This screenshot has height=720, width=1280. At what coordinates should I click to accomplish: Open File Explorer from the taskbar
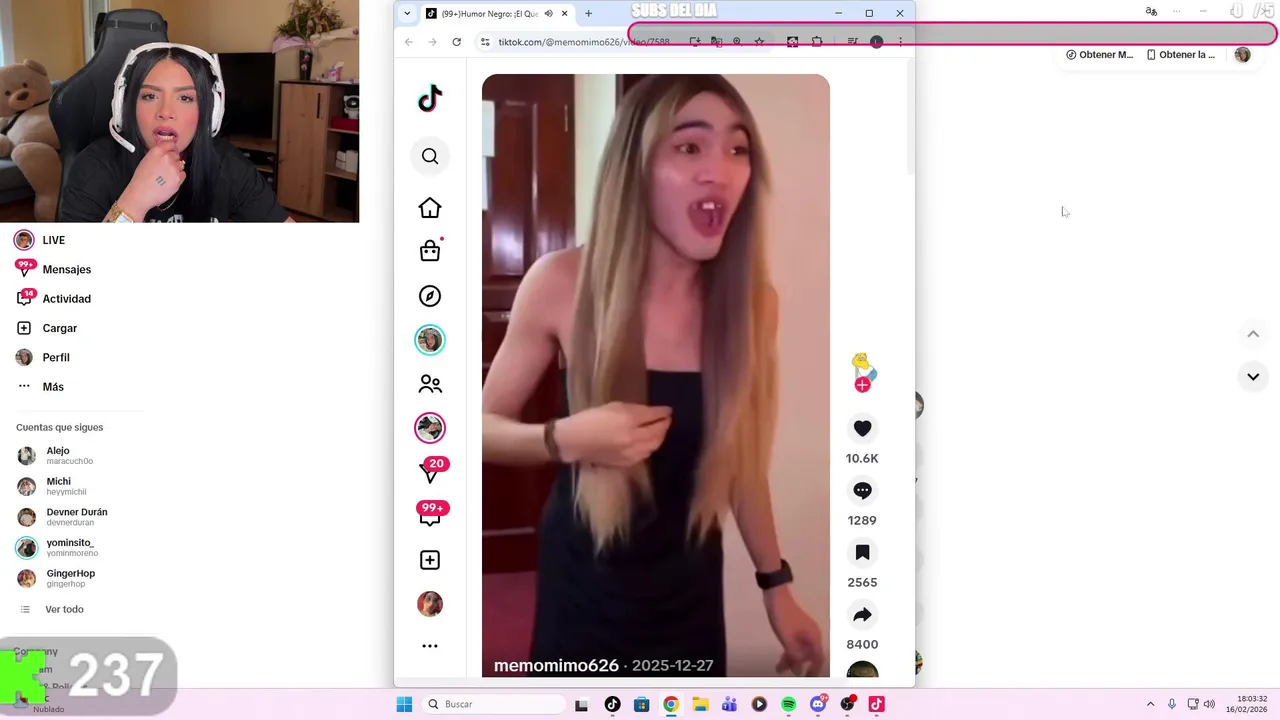pos(700,704)
